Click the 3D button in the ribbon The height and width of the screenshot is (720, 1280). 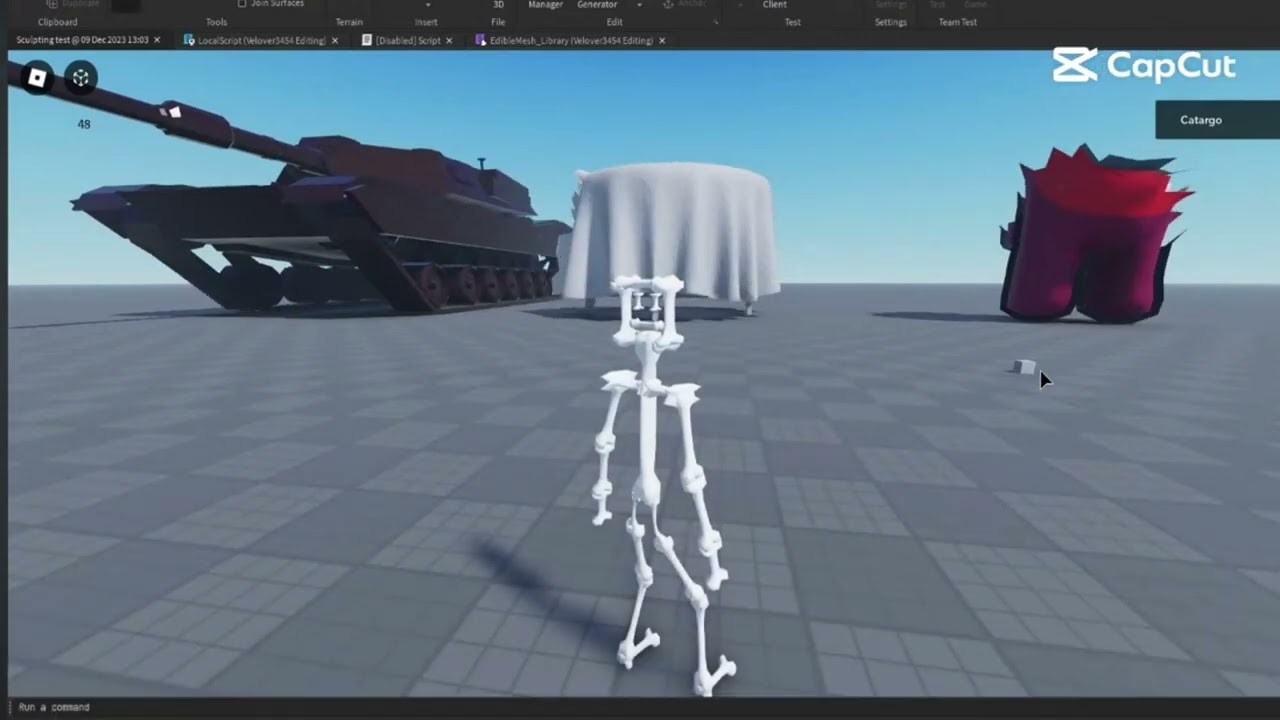[498, 5]
